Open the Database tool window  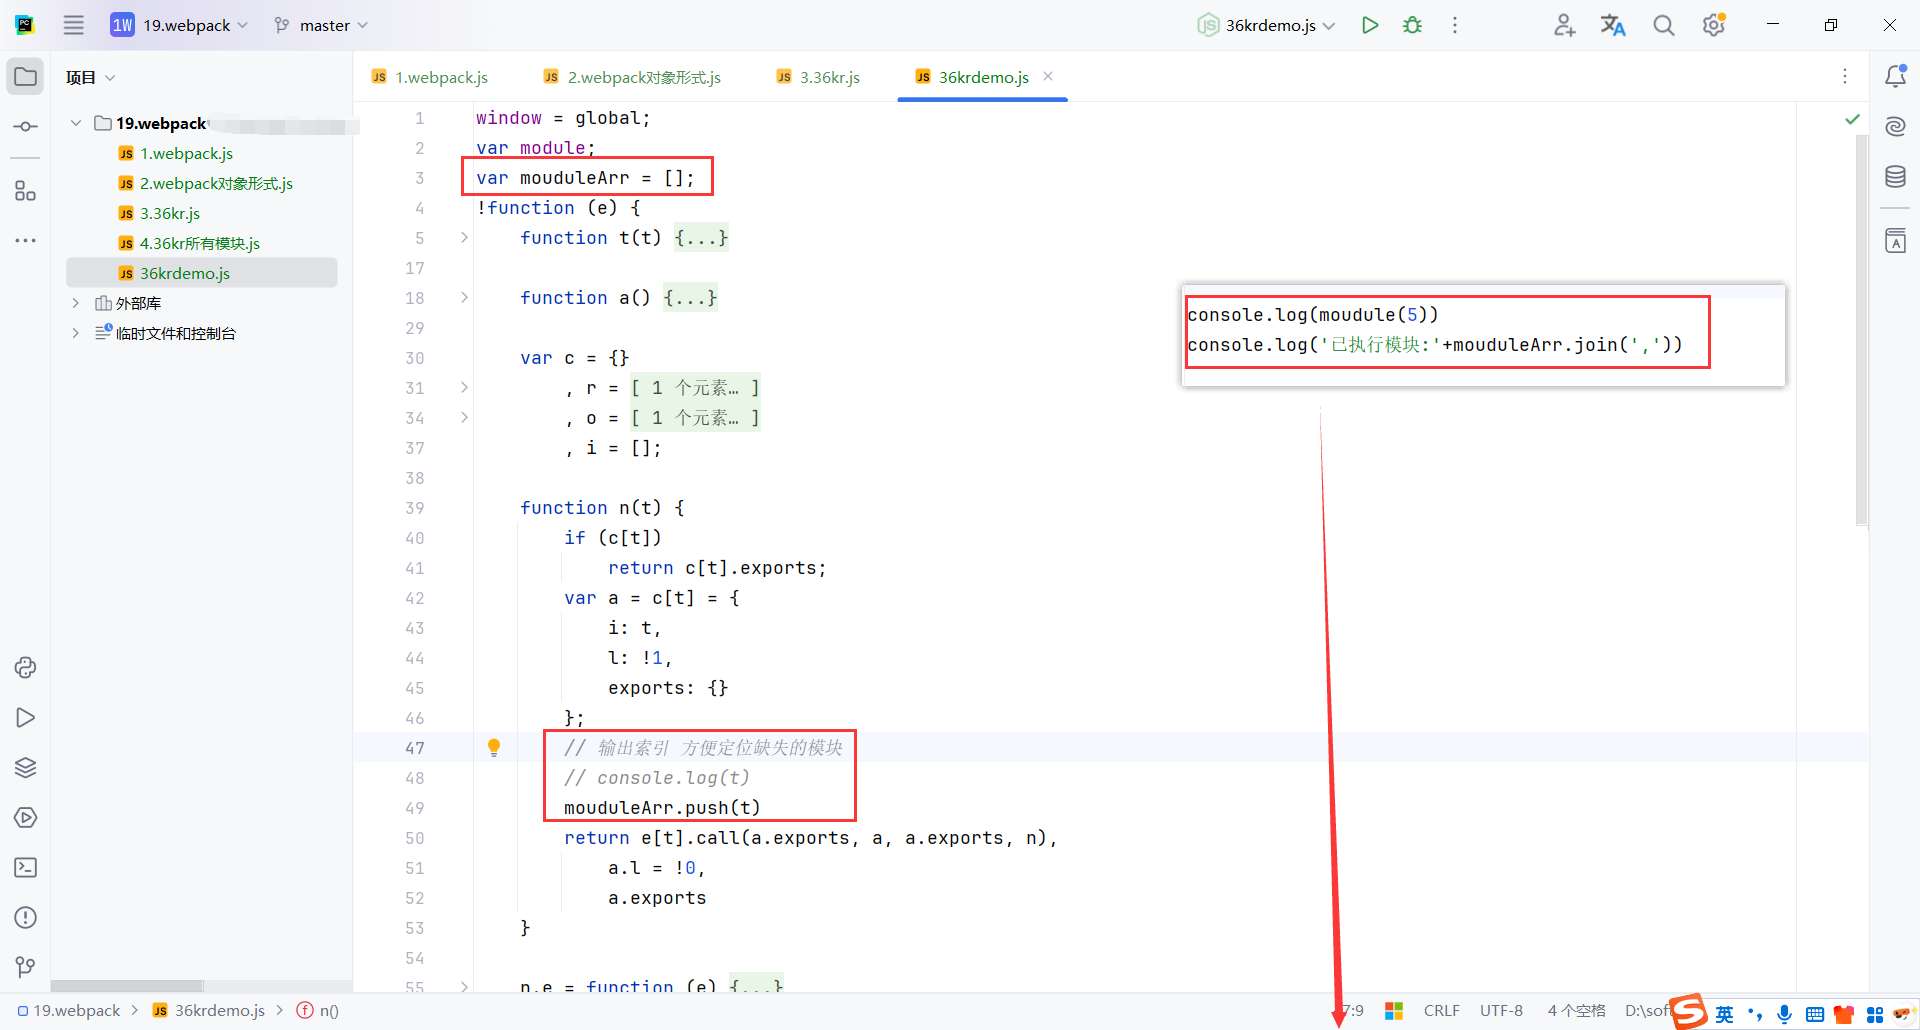pos(1895,177)
